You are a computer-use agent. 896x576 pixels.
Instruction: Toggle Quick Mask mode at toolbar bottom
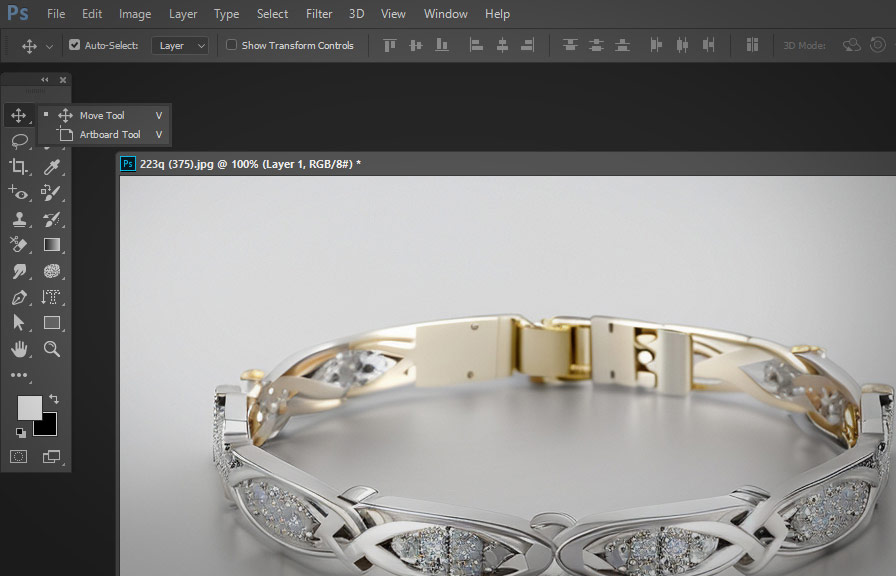18,456
